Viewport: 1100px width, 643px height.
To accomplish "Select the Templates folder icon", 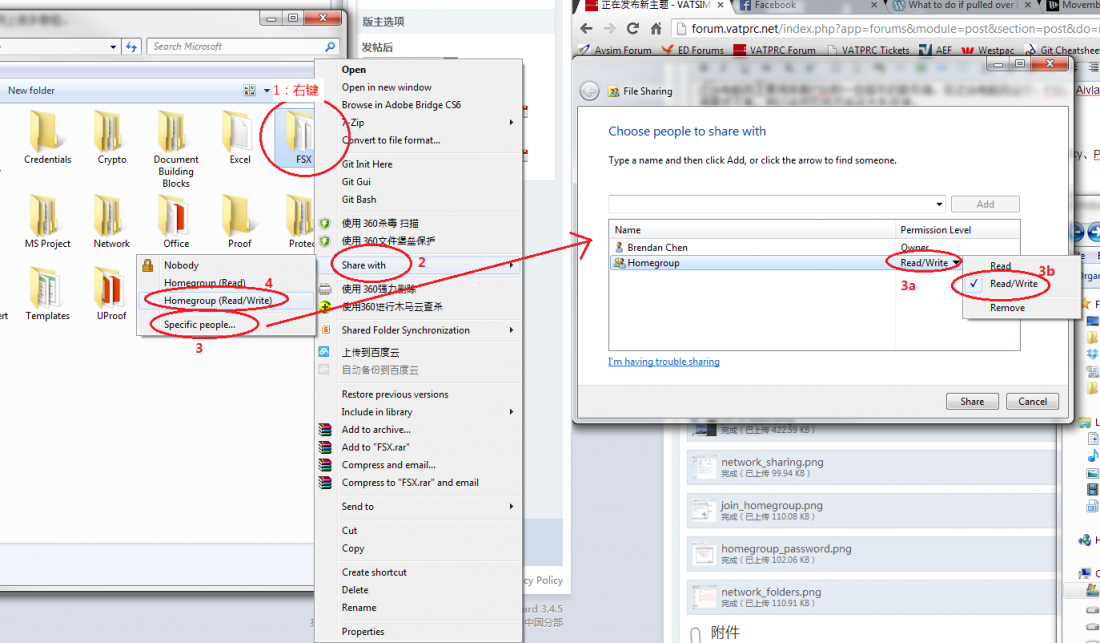I will tap(46, 287).
